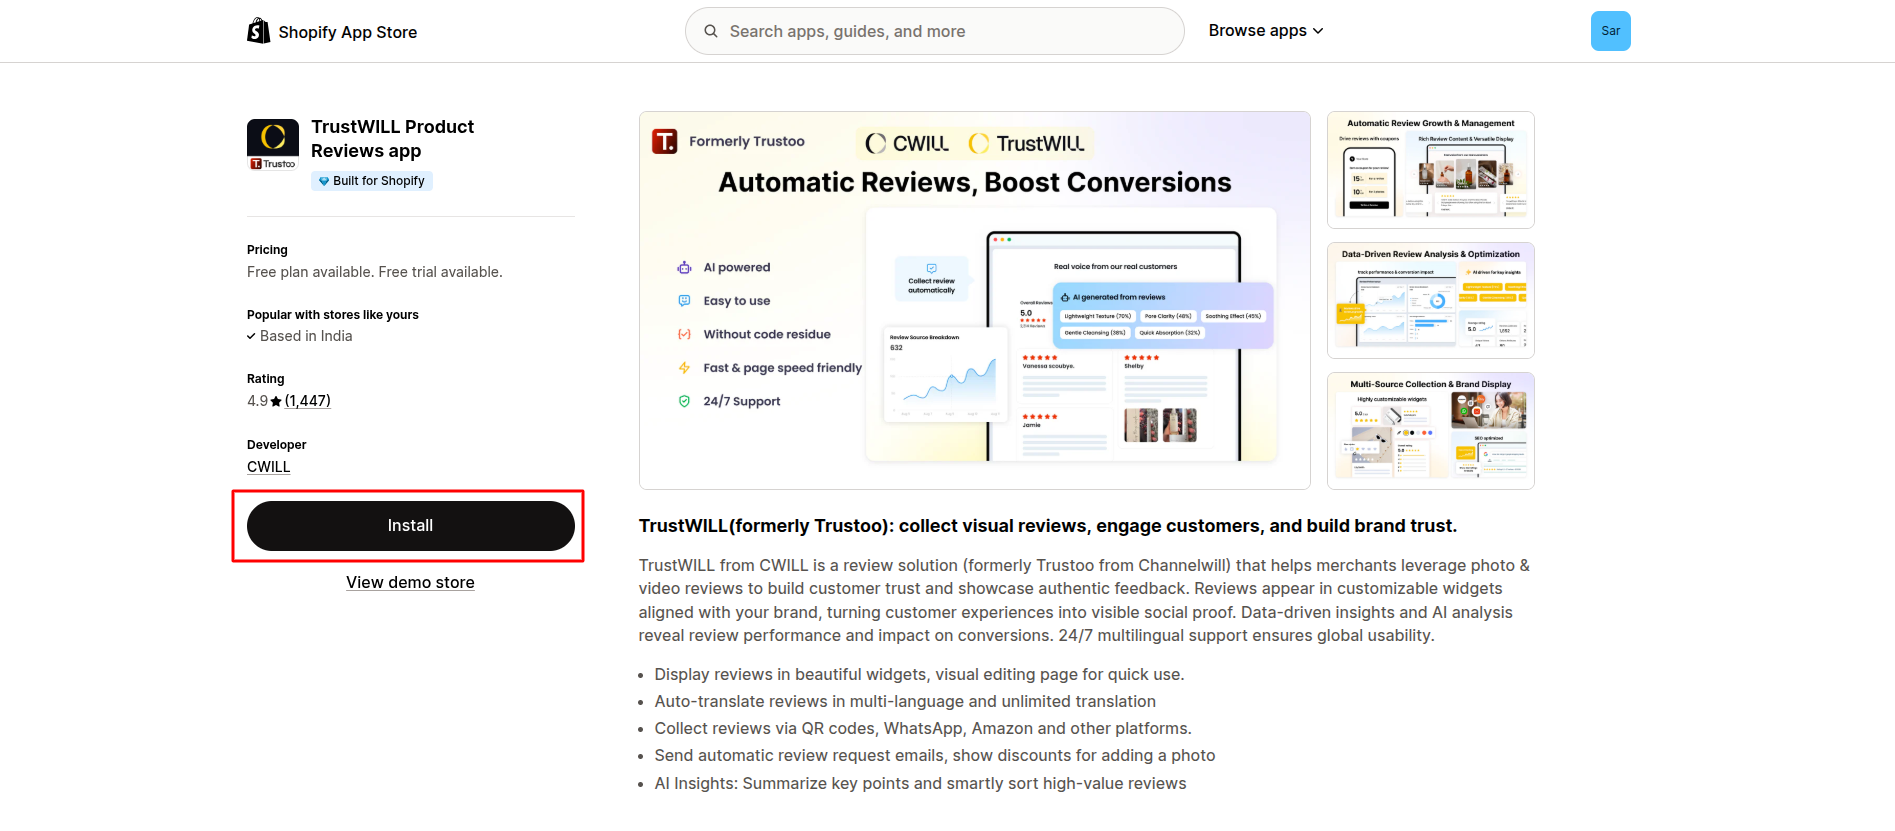This screenshot has width=1895, height=831.
Task: Open the TrustWILL app icon
Action: coord(273,145)
